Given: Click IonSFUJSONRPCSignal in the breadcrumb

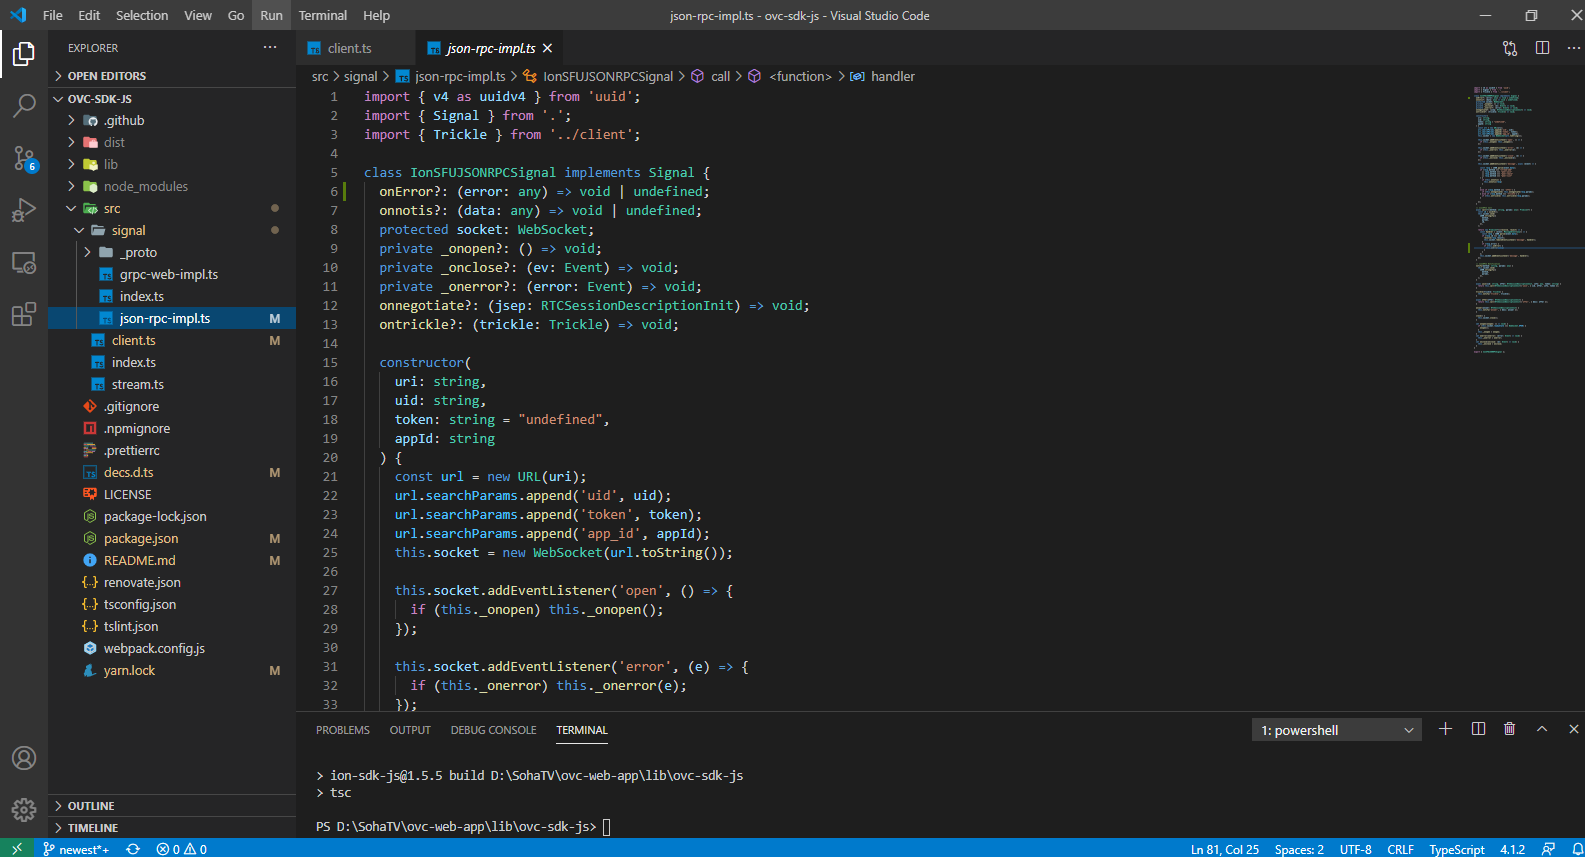Looking at the screenshot, I should pyautogui.click(x=608, y=76).
